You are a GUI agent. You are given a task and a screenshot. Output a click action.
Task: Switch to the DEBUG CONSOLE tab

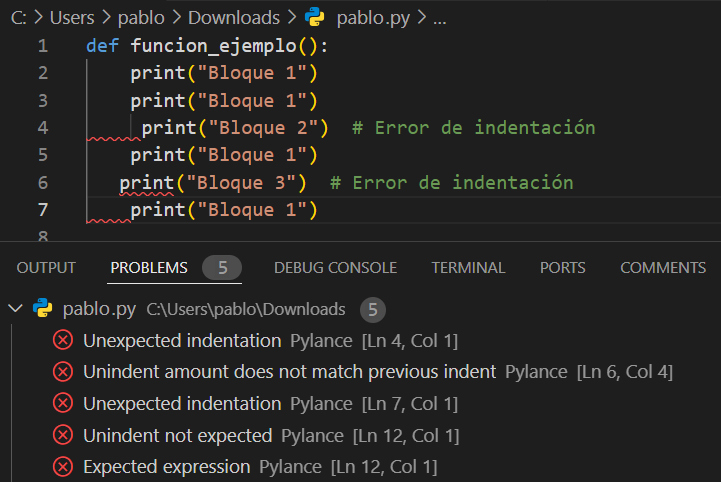[x=335, y=268]
